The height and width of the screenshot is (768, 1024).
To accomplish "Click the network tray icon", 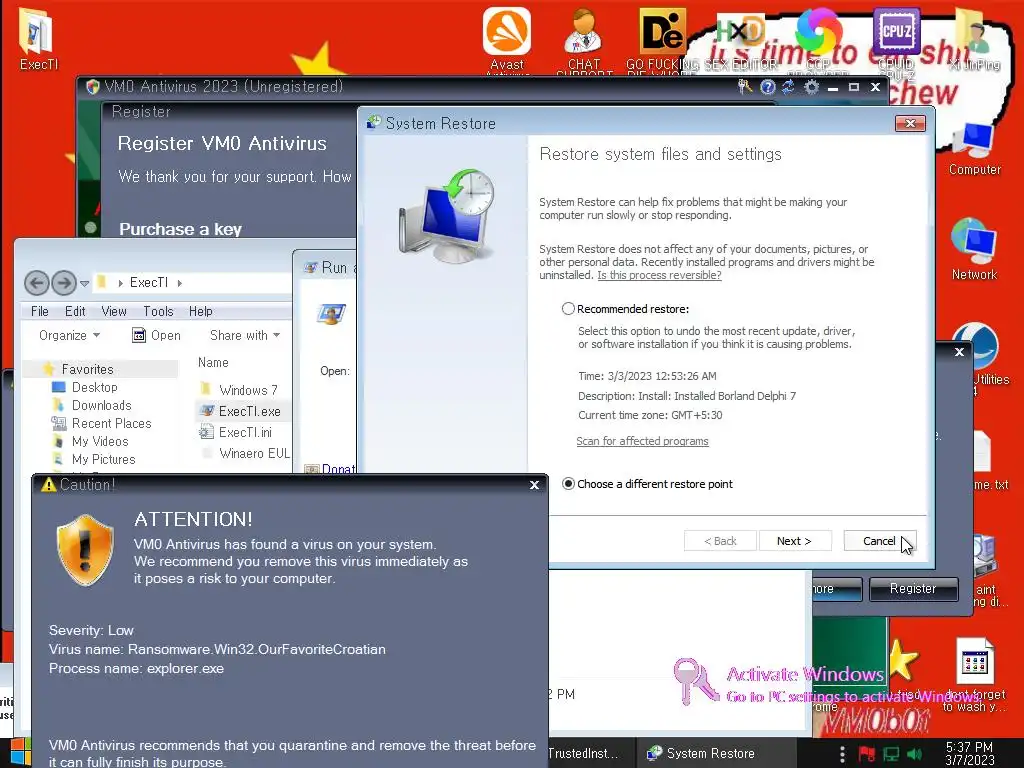I will (891, 754).
